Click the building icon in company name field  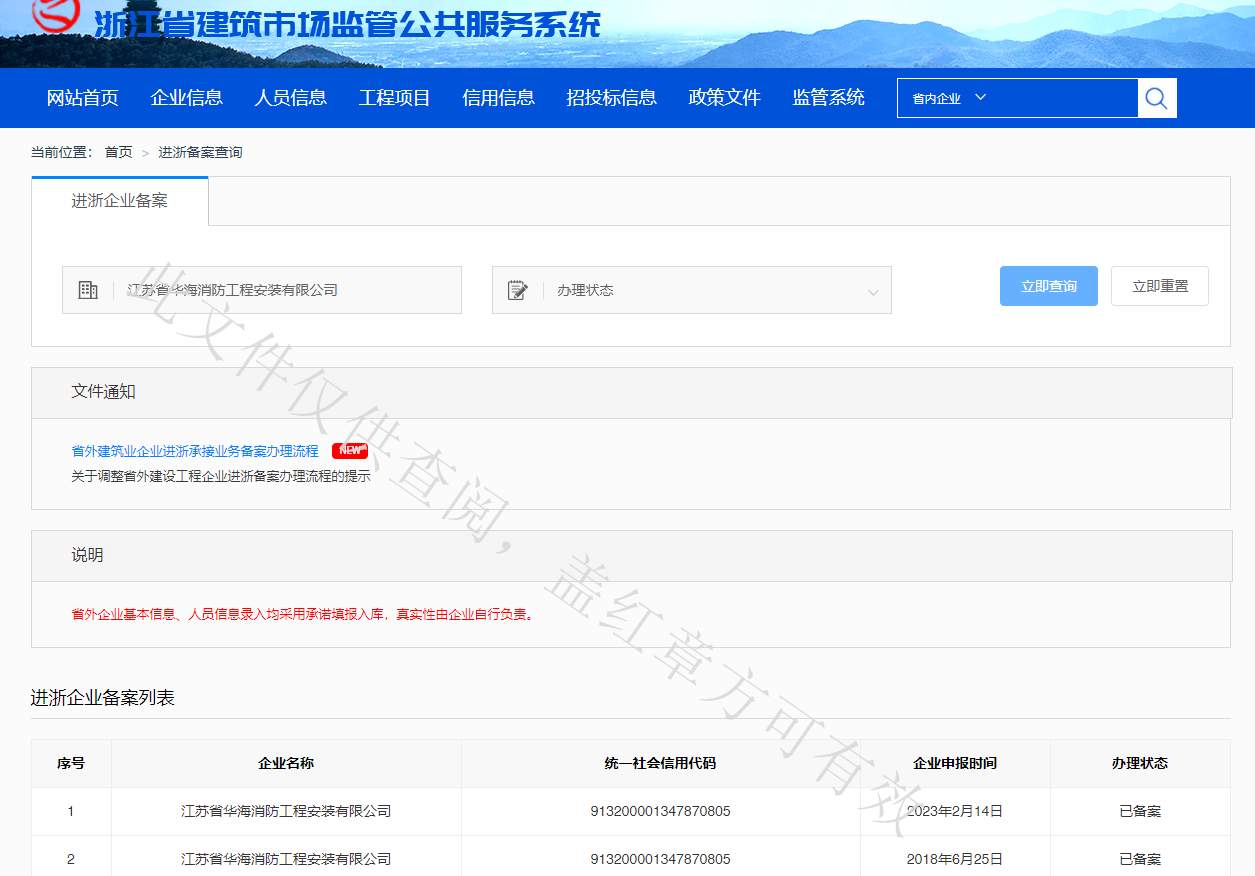(88, 290)
